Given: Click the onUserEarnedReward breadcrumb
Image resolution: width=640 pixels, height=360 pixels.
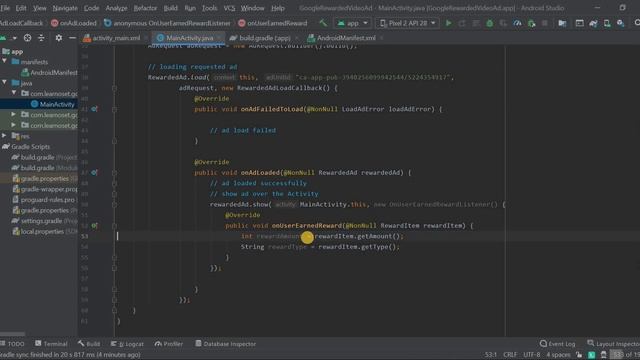Looking at the screenshot, I should coord(273,23).
